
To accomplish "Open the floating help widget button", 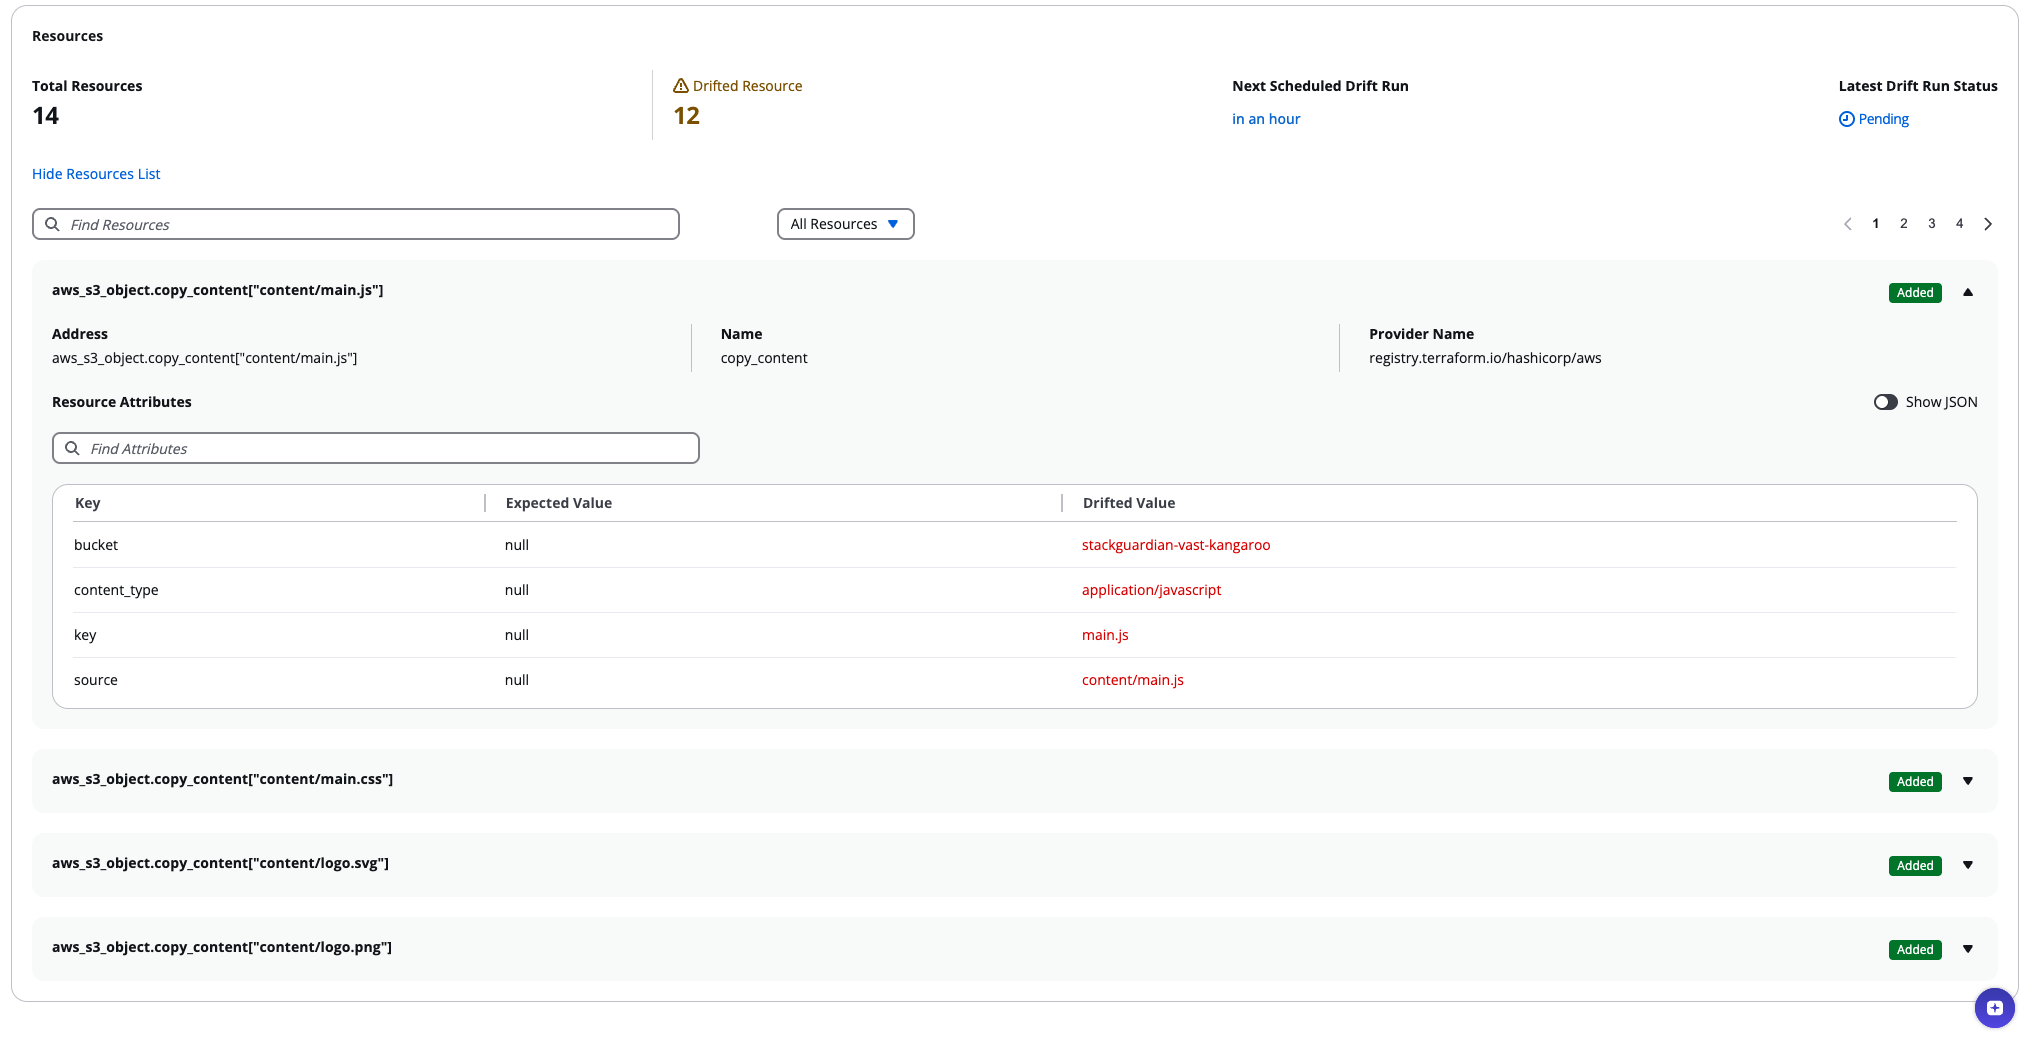I will 1994,1007.
